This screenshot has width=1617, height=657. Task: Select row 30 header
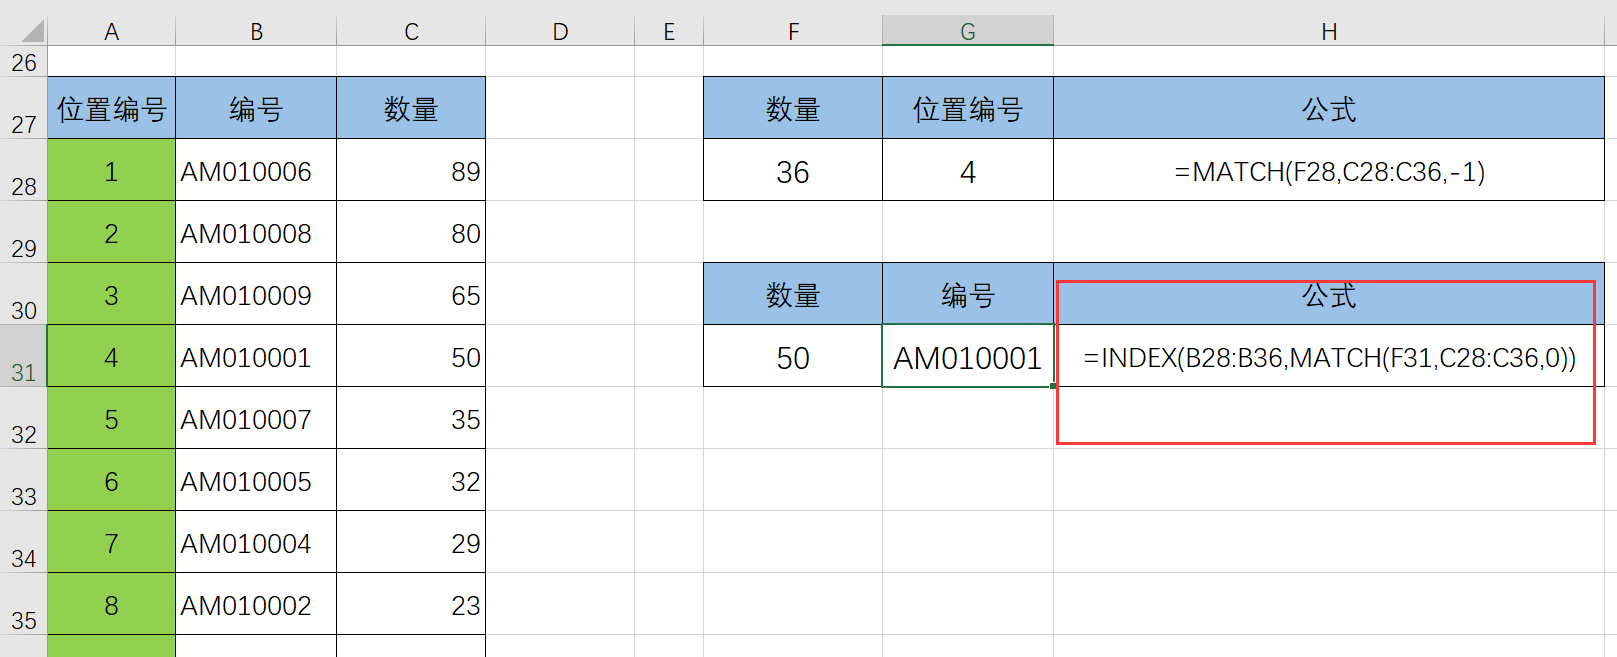24,294
